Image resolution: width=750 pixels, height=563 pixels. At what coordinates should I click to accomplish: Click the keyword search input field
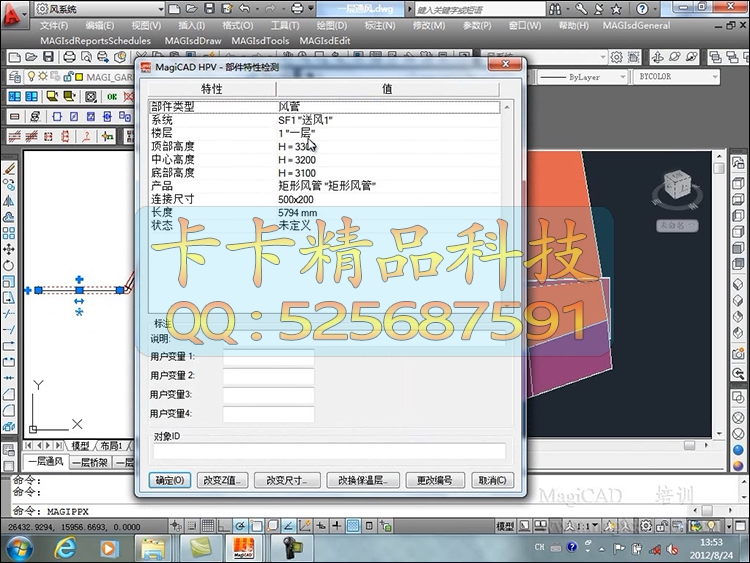480,9
